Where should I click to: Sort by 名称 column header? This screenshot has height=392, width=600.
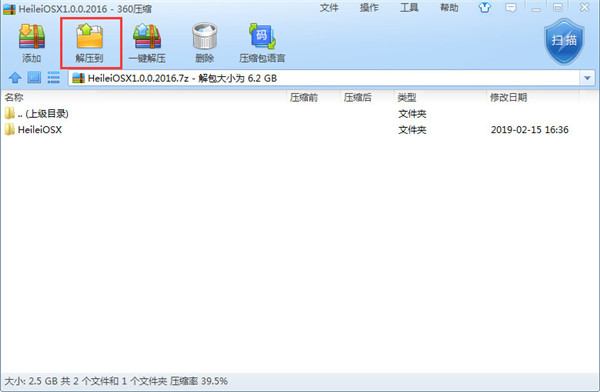pos(14,98)
